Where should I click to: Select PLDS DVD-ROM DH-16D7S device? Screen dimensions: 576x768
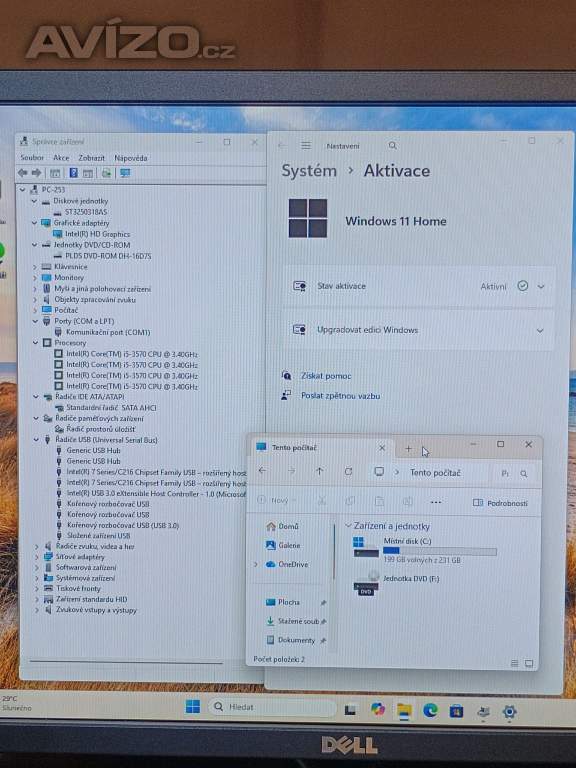[108, 256]
